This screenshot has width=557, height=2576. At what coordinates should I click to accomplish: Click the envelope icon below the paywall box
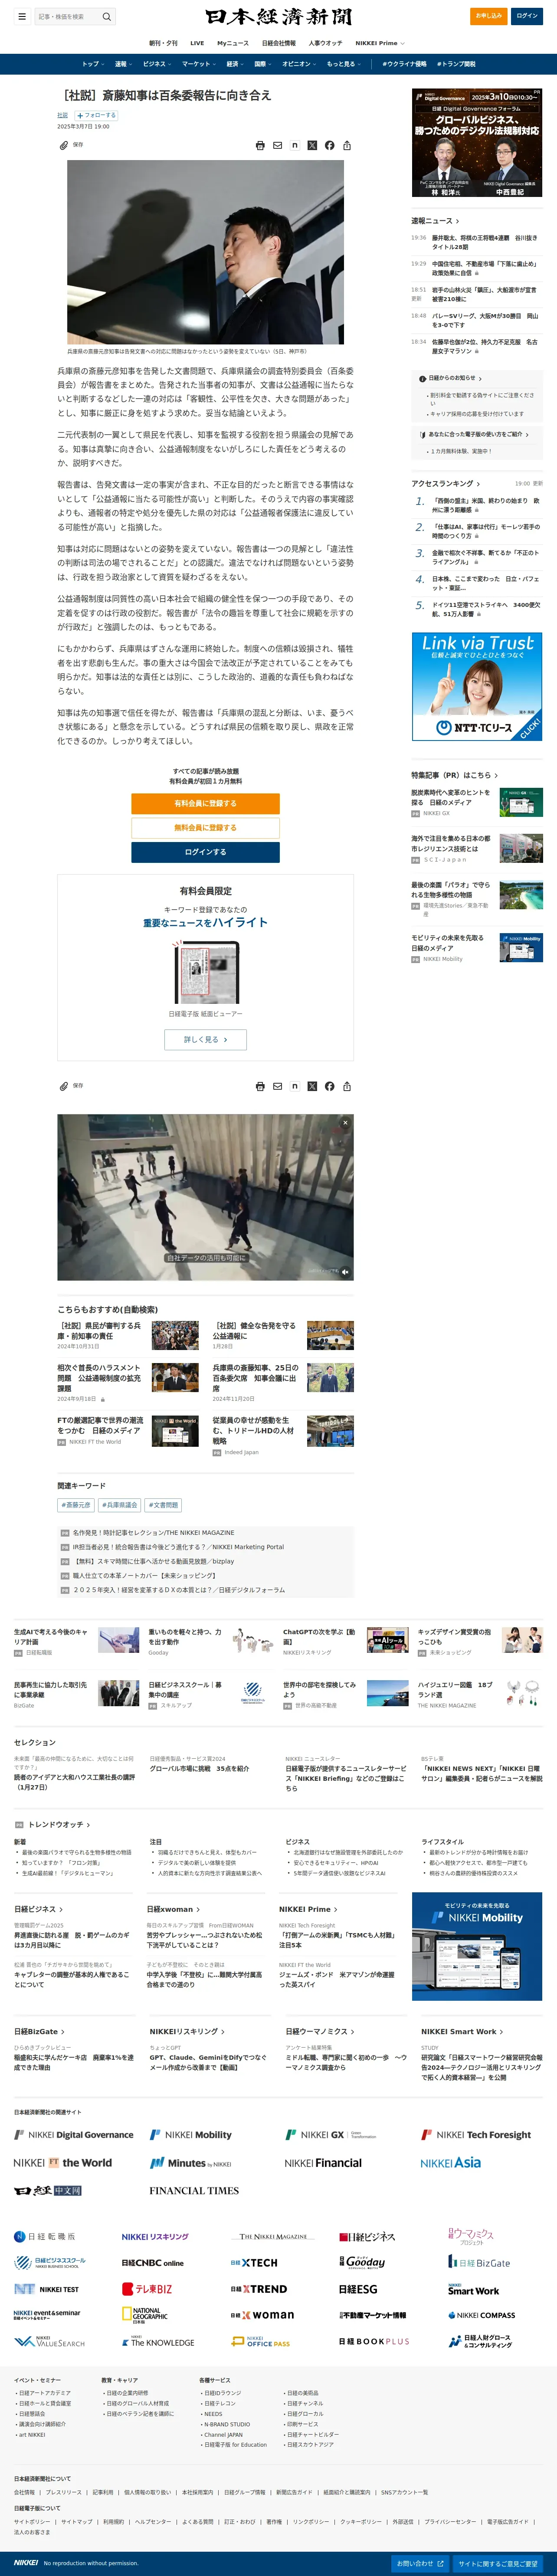(278, 1086)
